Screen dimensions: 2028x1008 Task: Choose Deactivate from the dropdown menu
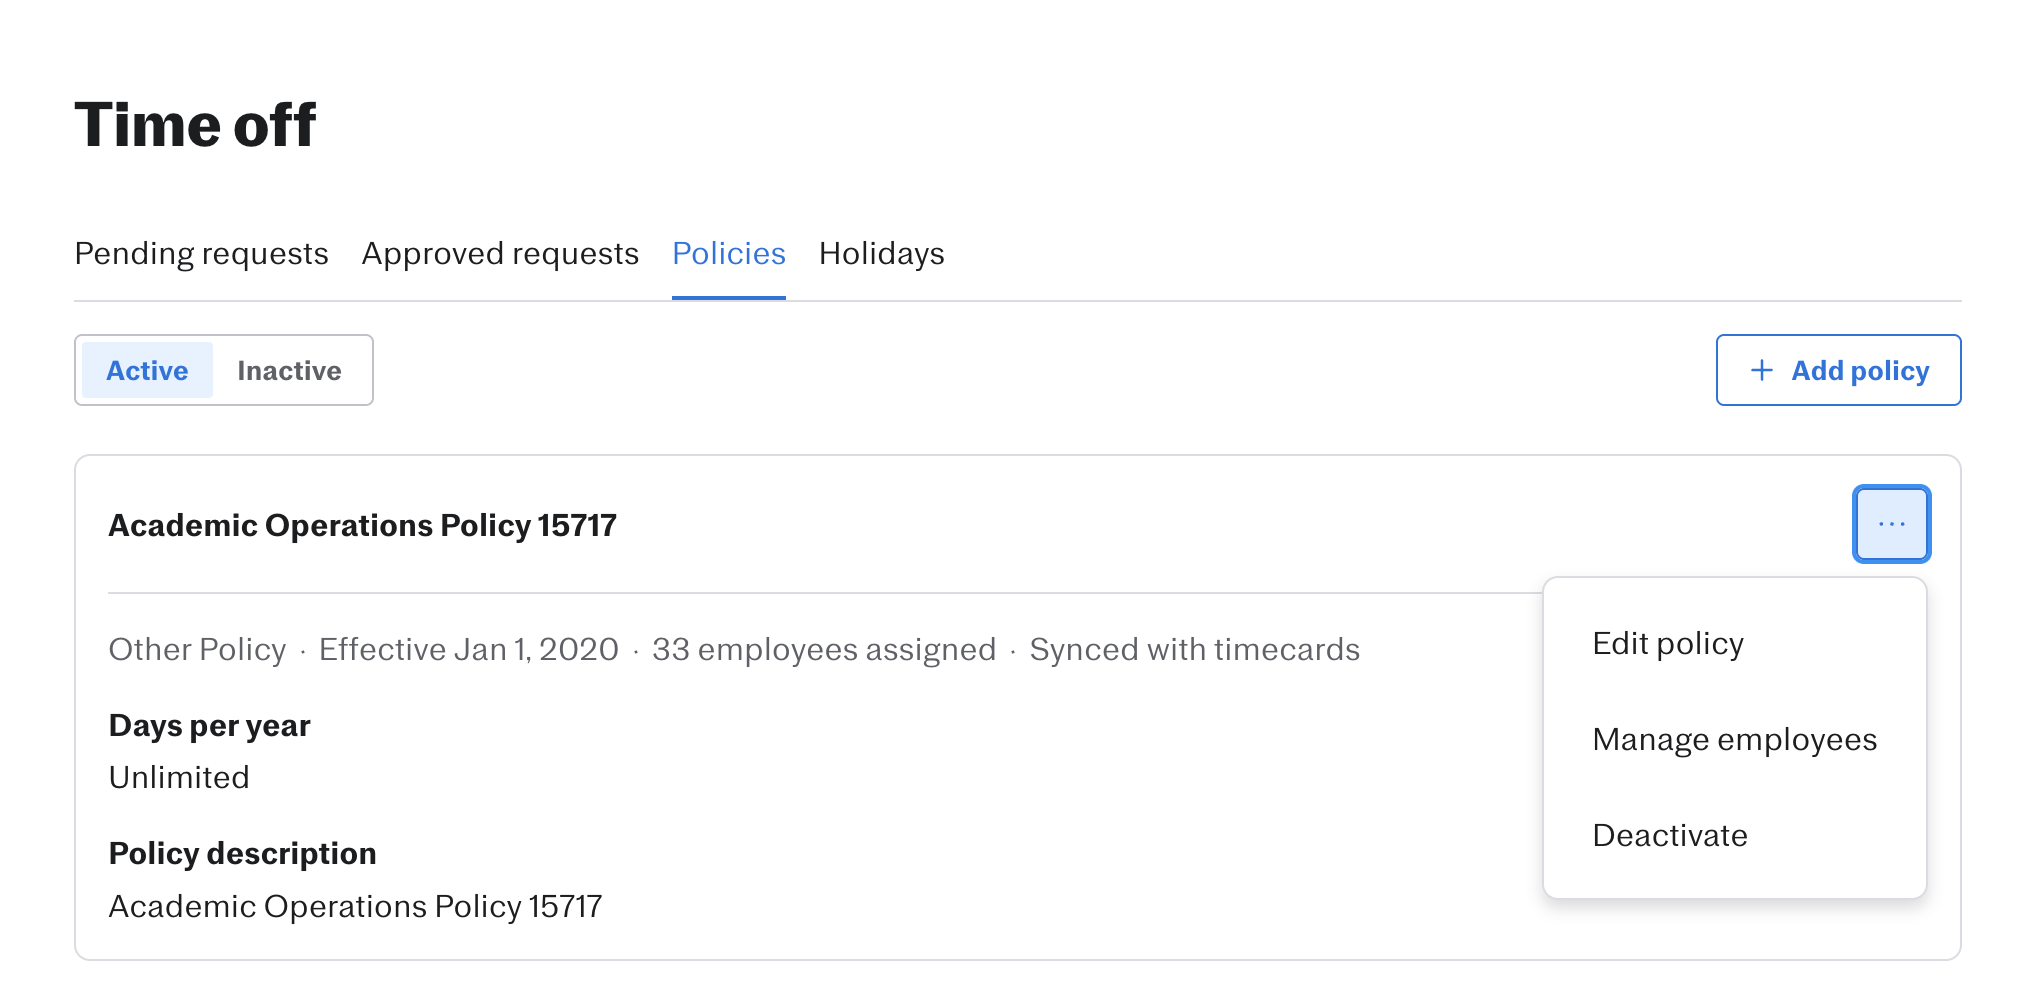pos(1669,835)
